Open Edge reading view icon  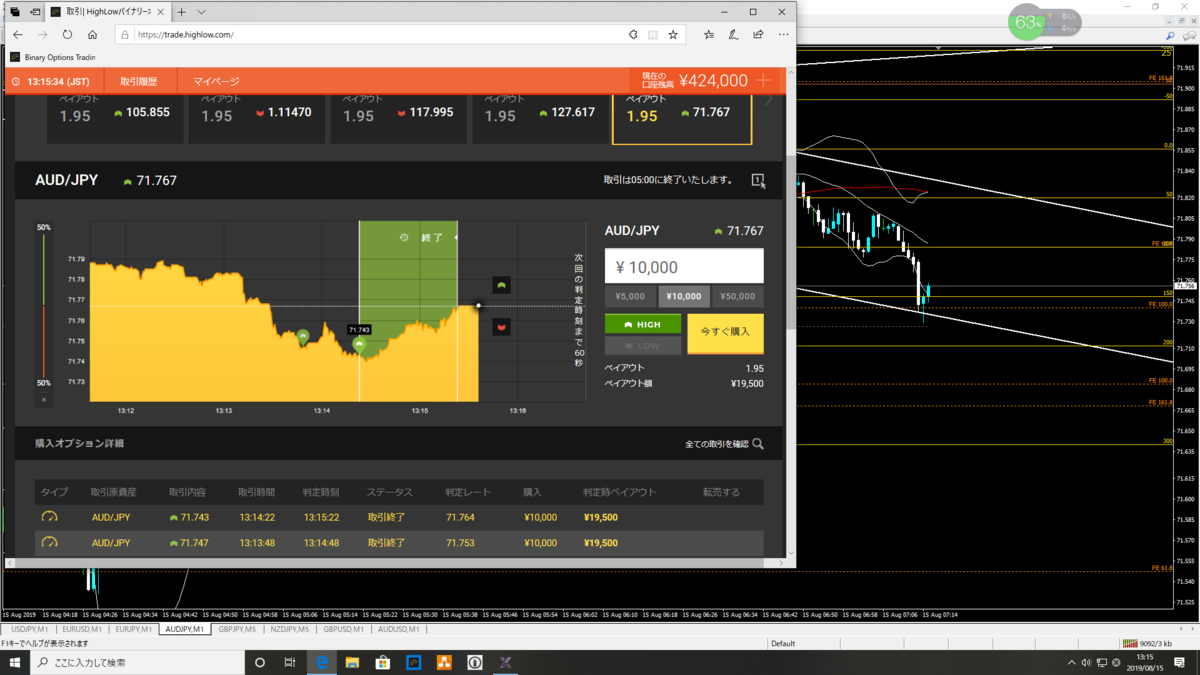pos(653,34)
